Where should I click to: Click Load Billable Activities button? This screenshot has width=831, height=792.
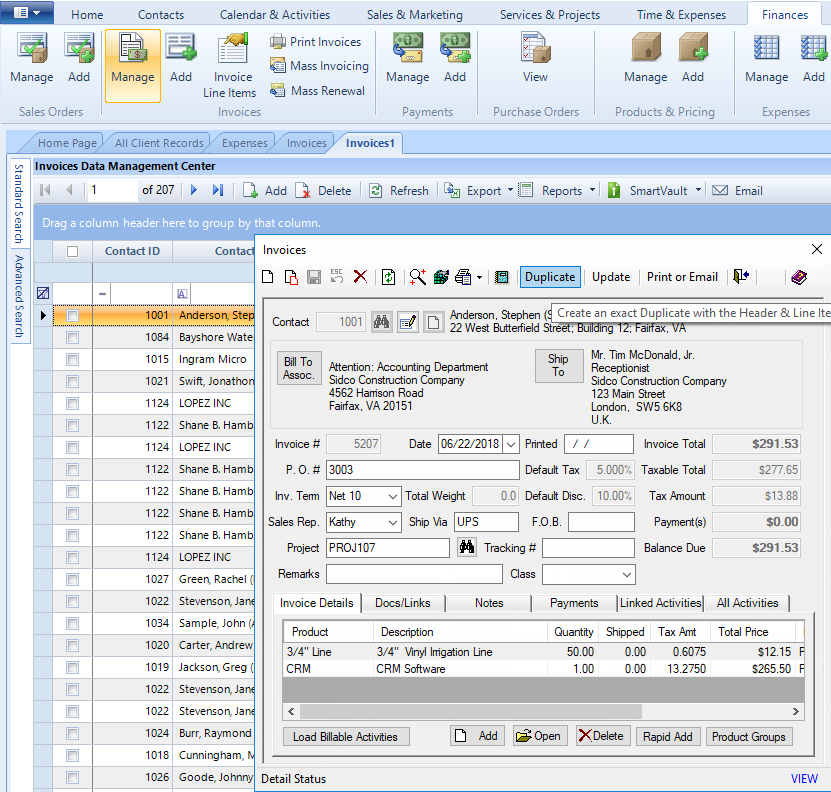[345, 736]
